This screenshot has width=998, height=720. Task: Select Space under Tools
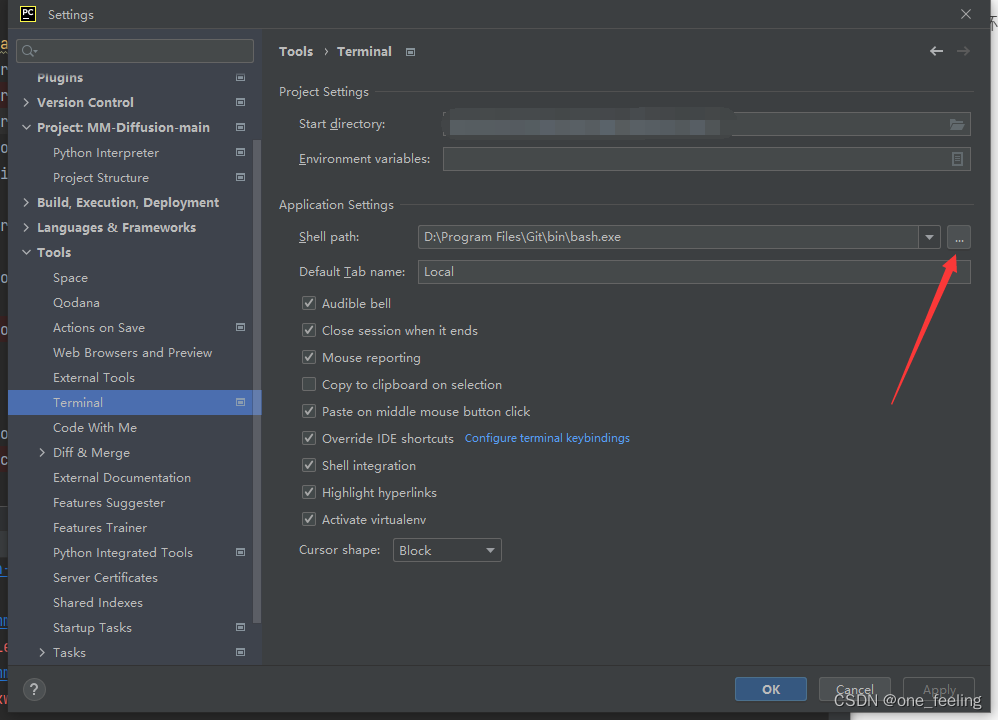click(x=70, y=278)
